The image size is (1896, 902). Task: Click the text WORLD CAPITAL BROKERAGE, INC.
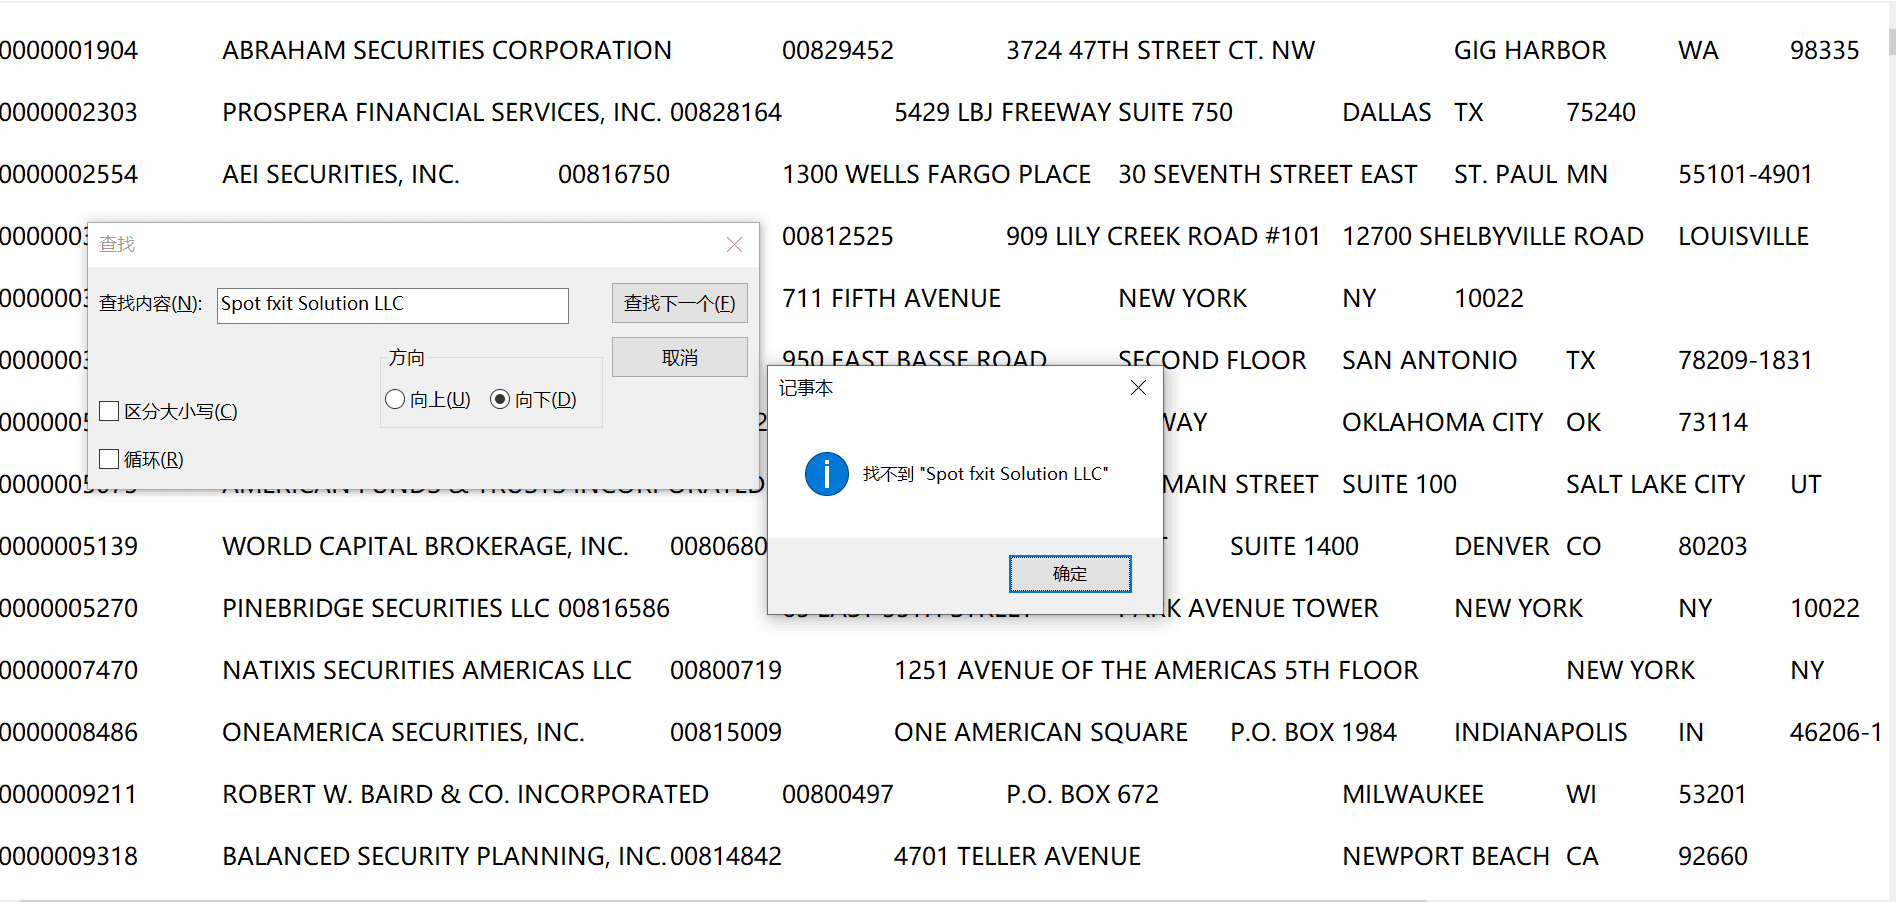(425, 546)
